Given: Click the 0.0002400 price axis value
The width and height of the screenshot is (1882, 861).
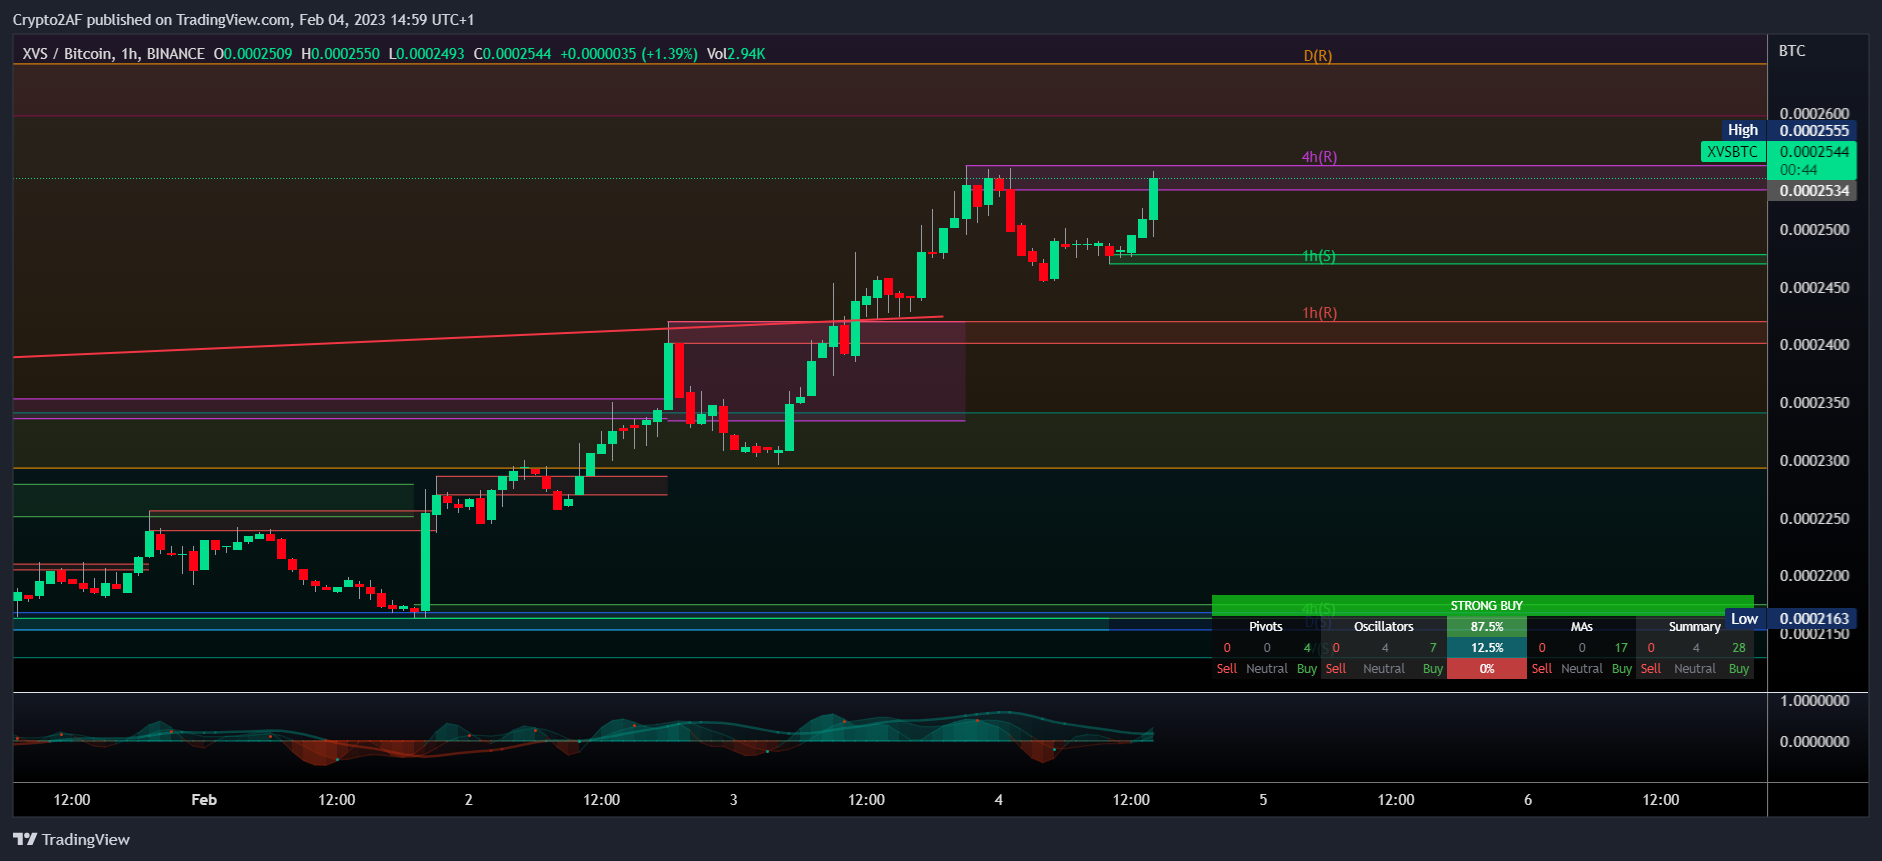Looking at the screenshot, I should (1814, 345).
